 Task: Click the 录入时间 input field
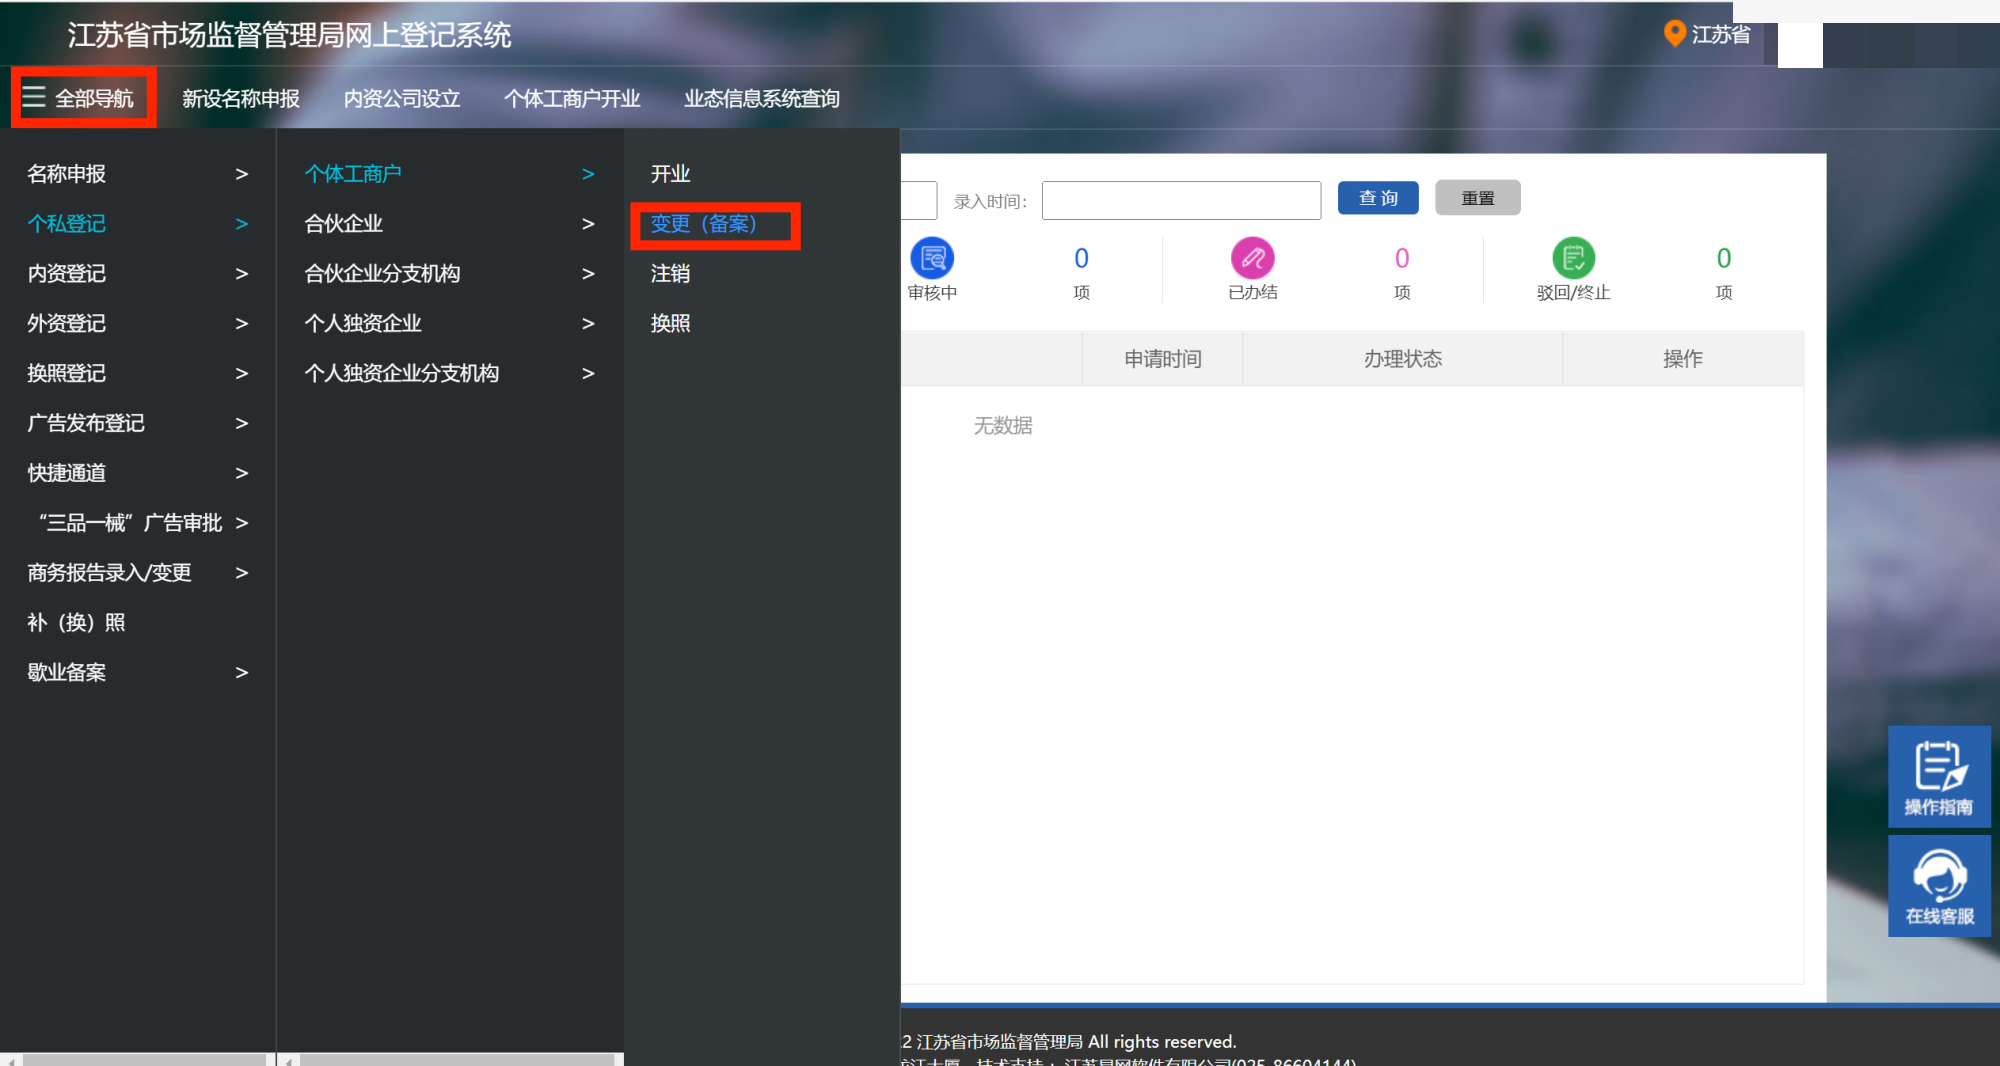tap(1180, 200)
